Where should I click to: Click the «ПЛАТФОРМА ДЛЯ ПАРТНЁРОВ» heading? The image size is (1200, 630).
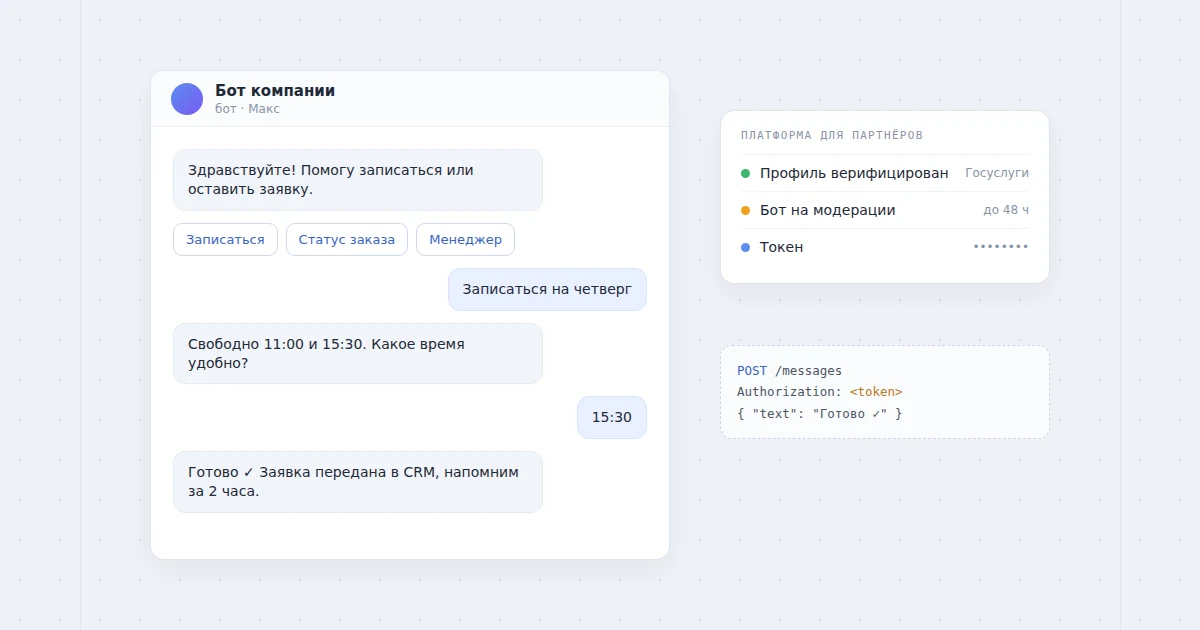(832, 135)
